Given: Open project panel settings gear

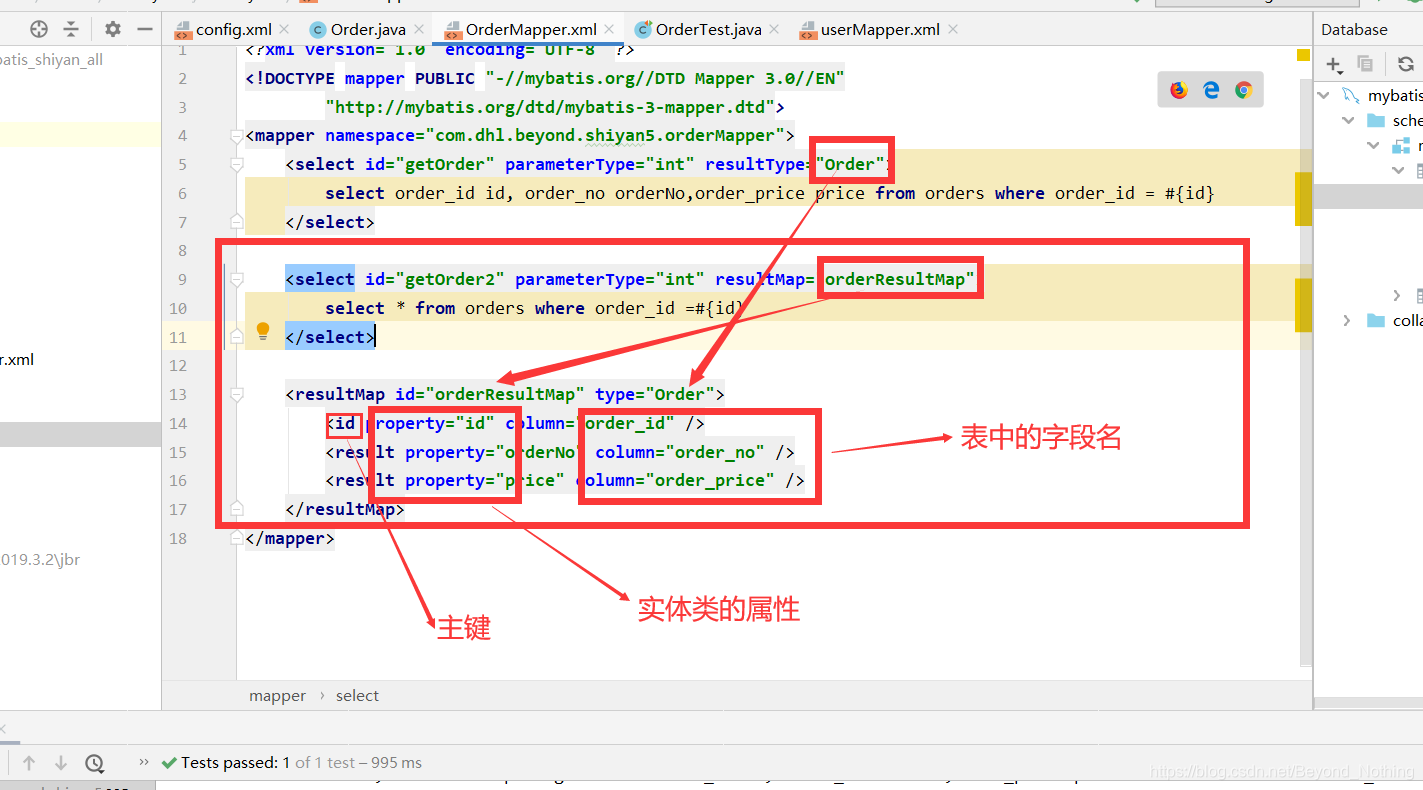Looking at the screenshot, I should point(112,29).
